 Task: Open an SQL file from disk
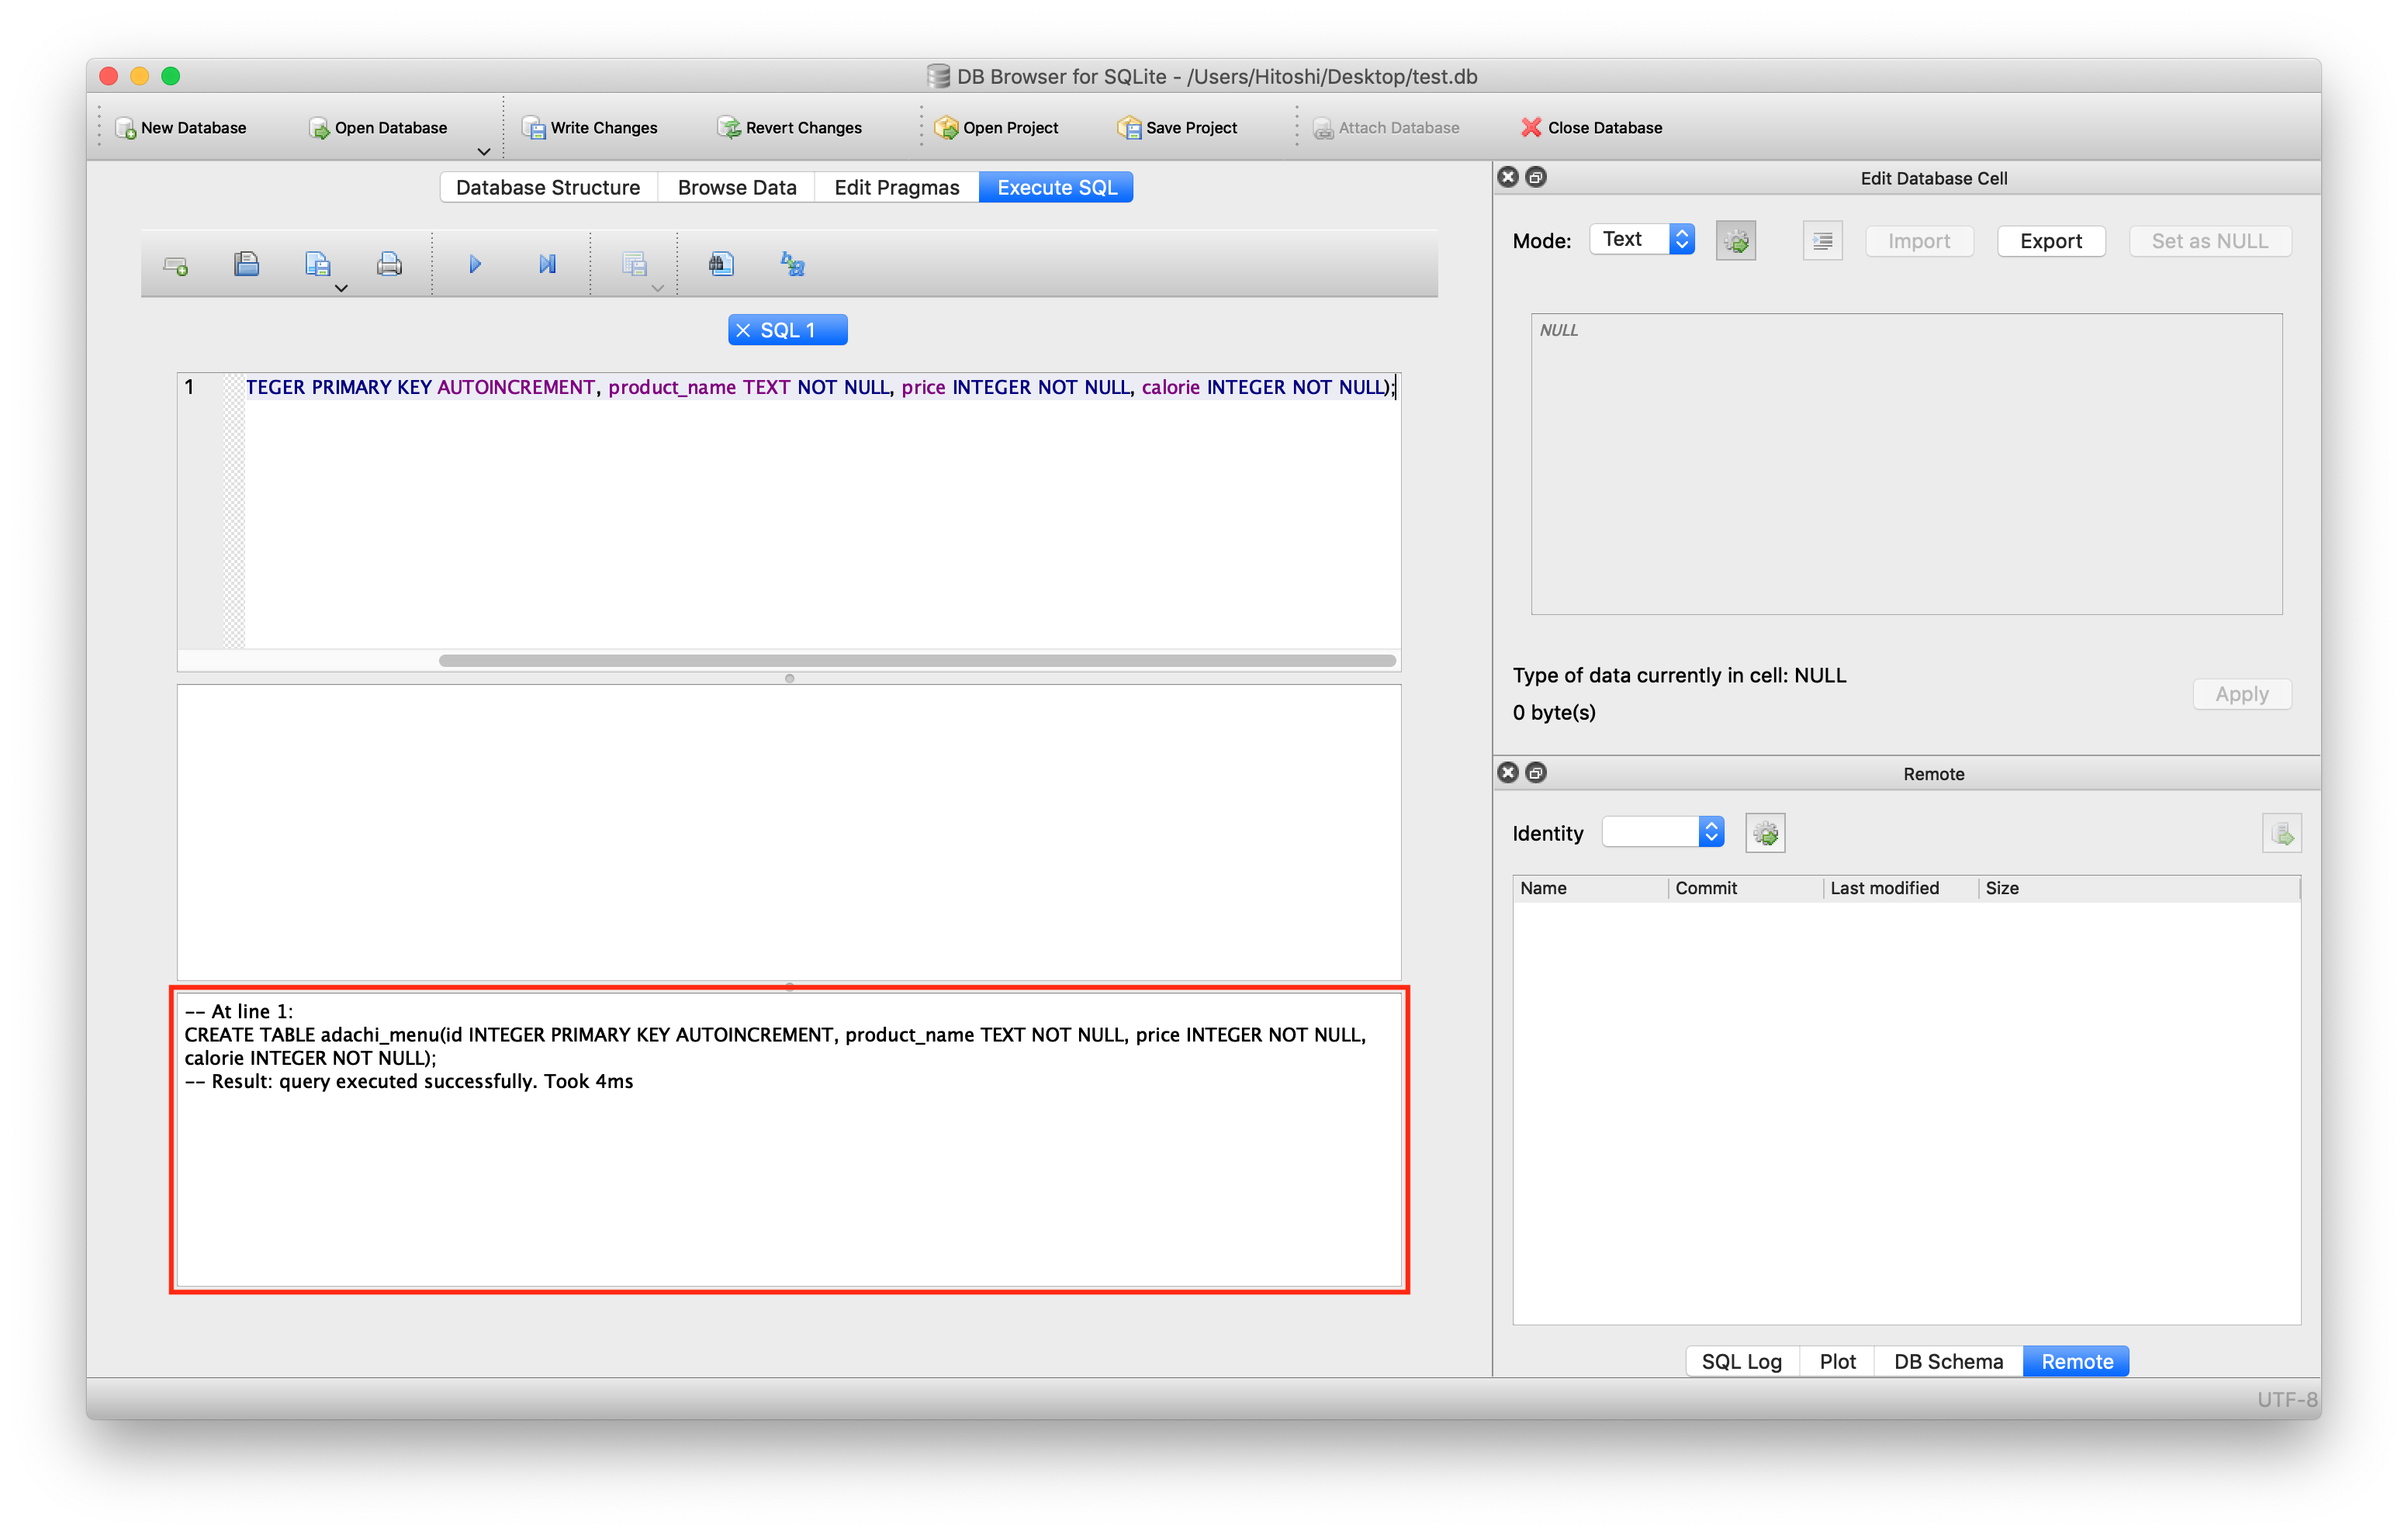[x=247, y=263]
